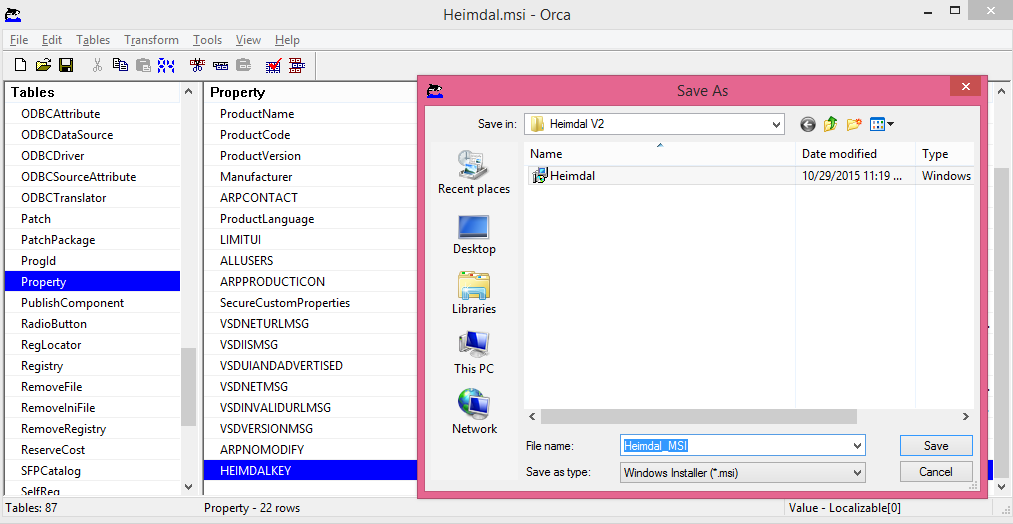Viewport: 1013px width, 524px height.
Task: Click the grayed-out Cut scissors icon
Action: pos(98,65)
